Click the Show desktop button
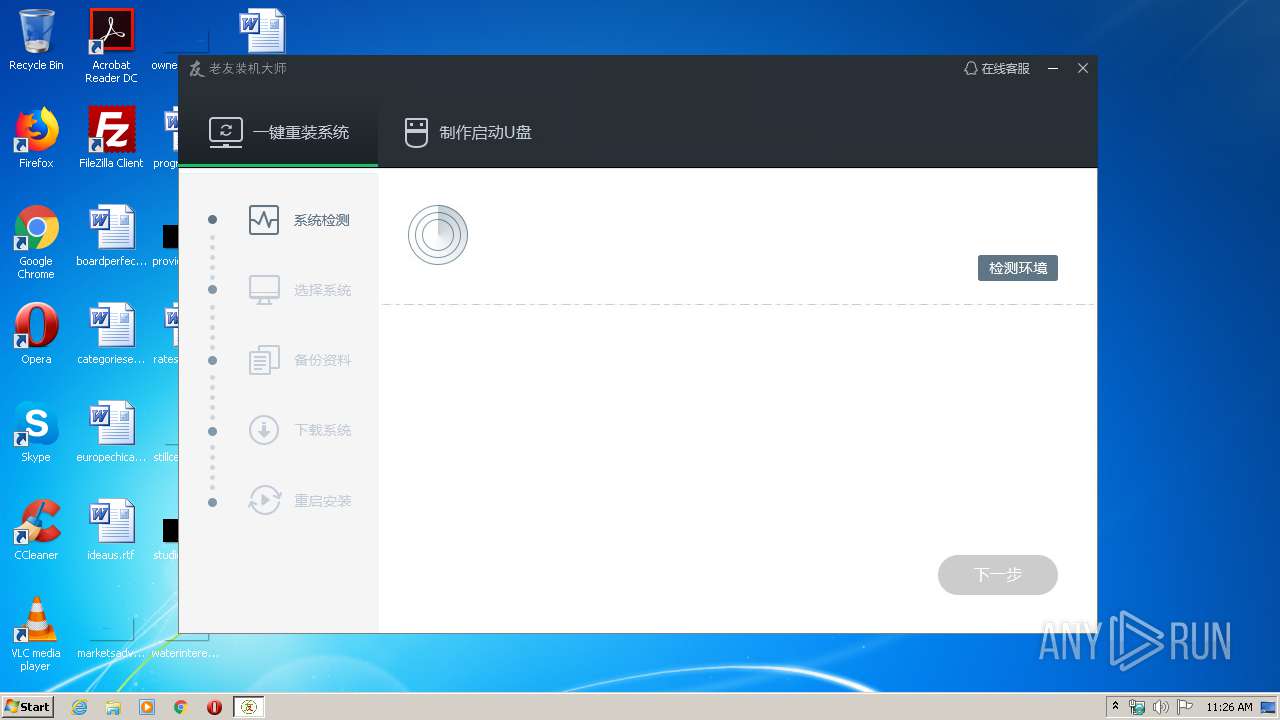 pyautogui.click(x=1269, y=707)
